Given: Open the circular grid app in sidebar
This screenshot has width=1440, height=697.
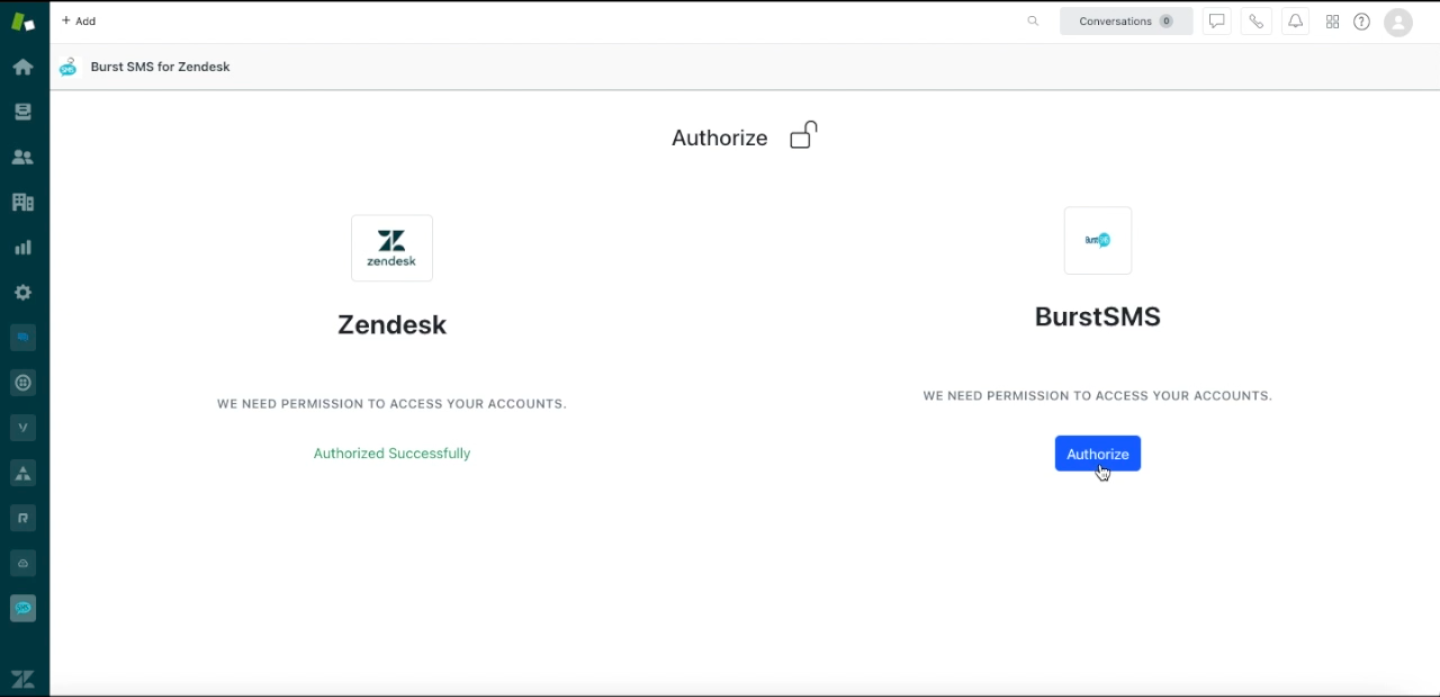Looking at the screenshot, I should (x=23, y=382).
